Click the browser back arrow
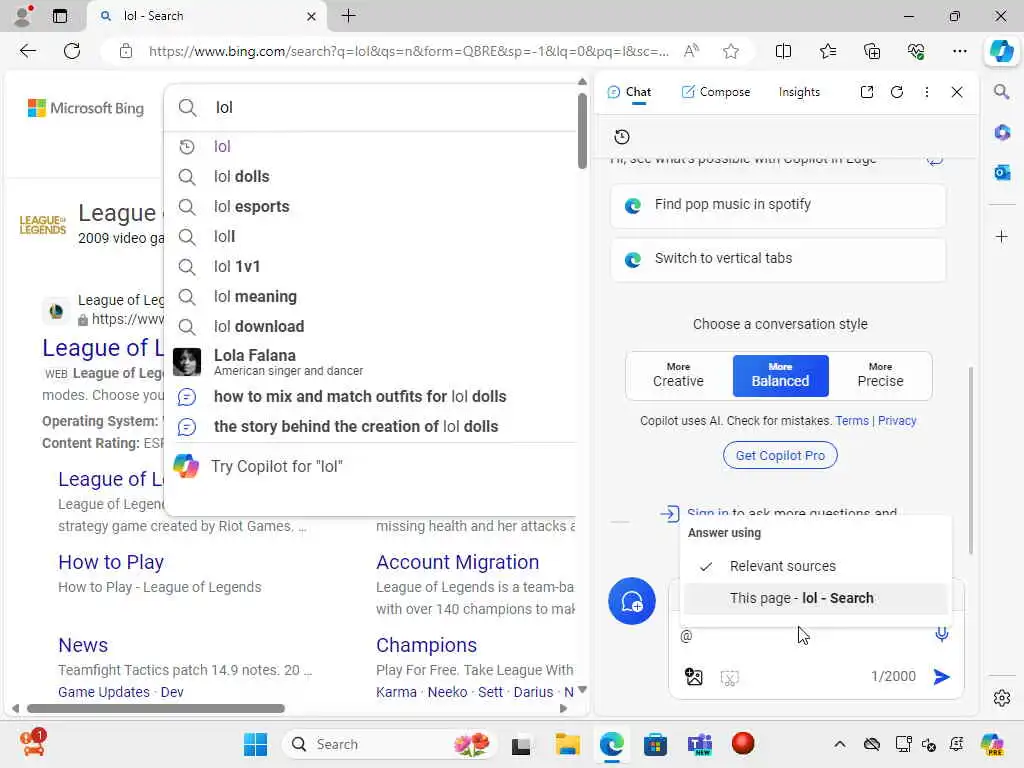The width and height of the screenshot is (1024, 768). pos(27,51)
